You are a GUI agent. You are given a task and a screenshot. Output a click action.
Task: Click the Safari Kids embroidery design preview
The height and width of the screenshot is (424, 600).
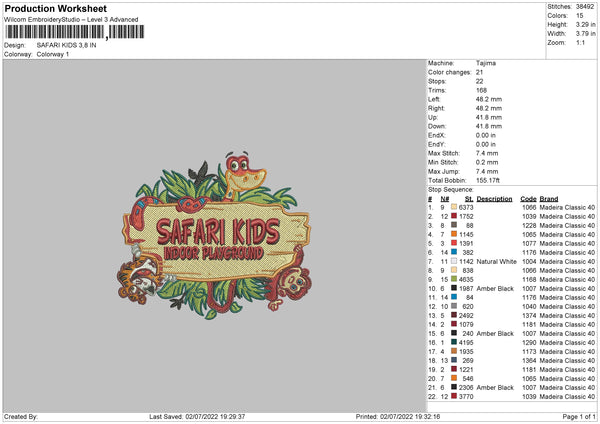pyautogui.click(x=214, y=234)
